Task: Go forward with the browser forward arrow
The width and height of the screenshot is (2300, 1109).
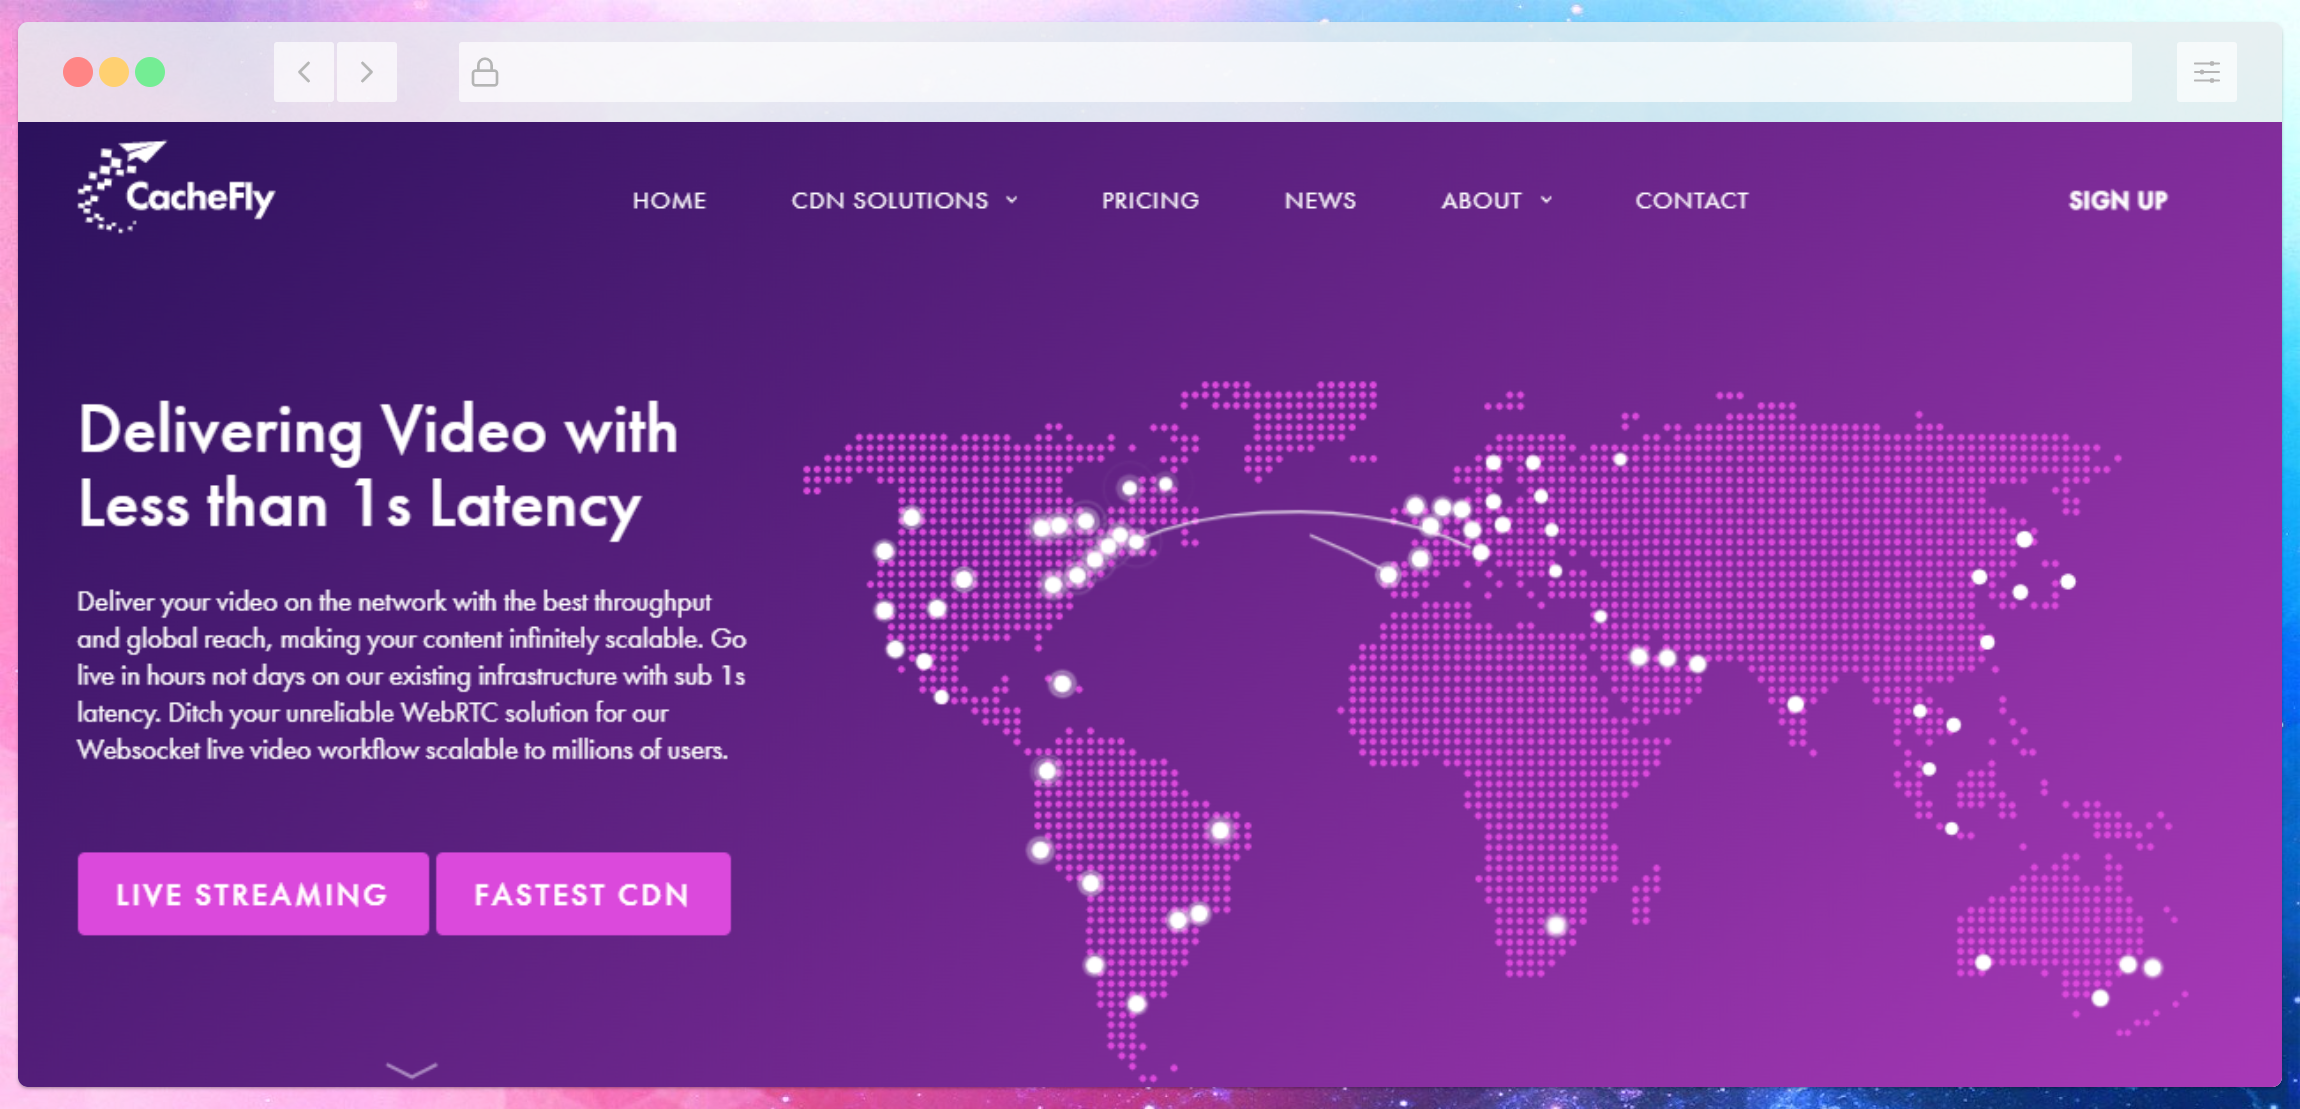Action: (366, 72)
